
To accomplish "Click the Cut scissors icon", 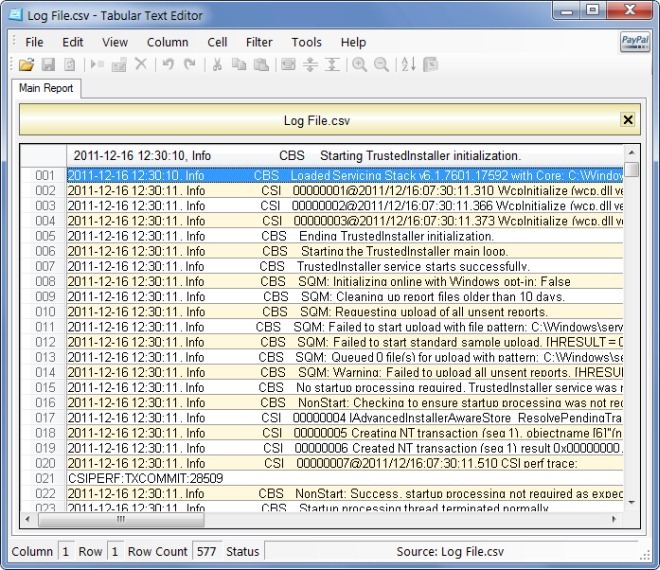I will pos(217,64).
